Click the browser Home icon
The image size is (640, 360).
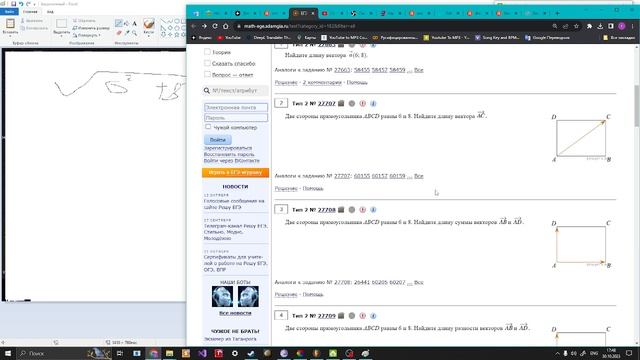pos(225,26)
